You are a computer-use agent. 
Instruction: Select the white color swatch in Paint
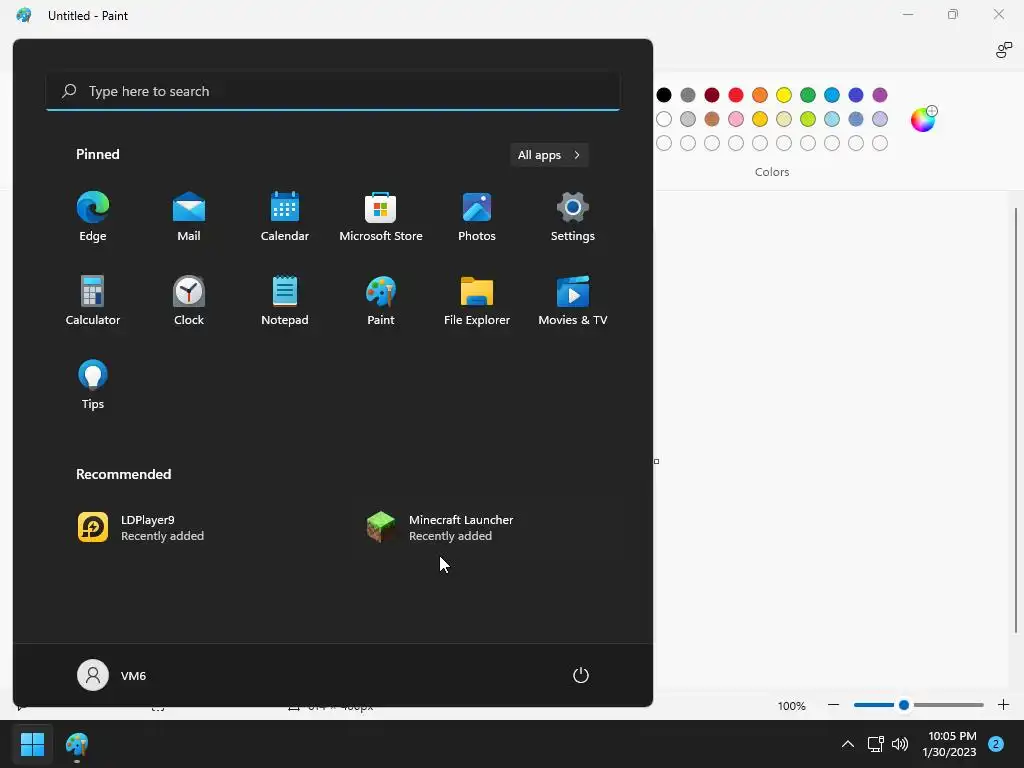coord(664,119)
